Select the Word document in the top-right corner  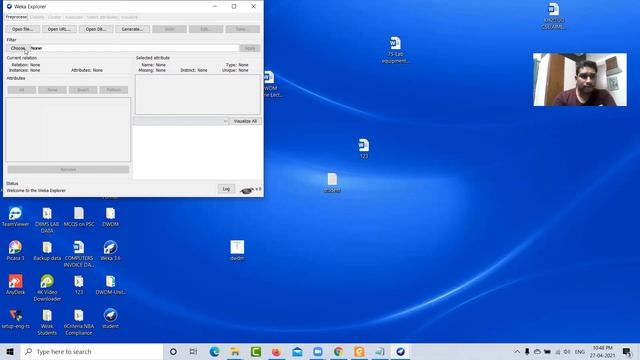click(x=553, y=16)
